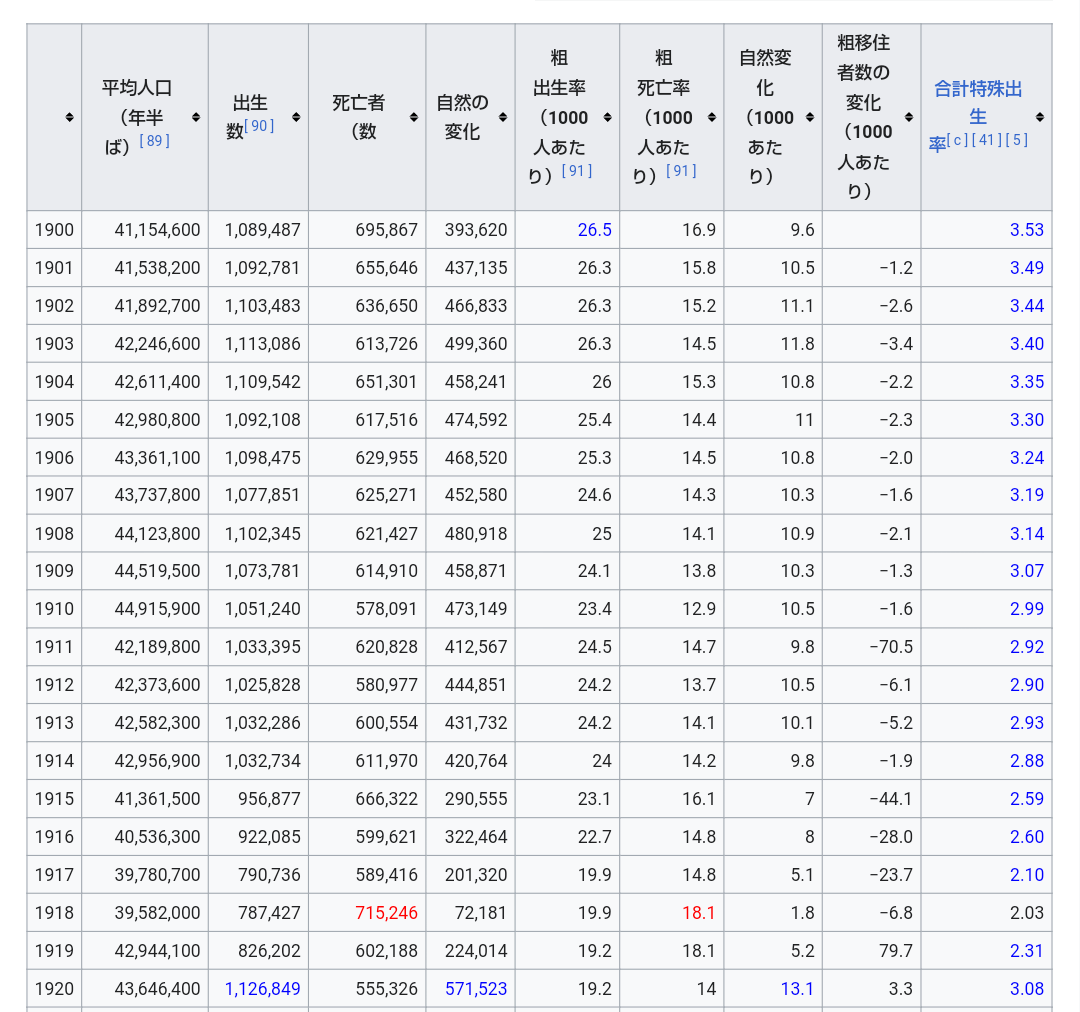Open reference [91] in 粗出生率 header
Viewport: 1080px width, 1012px height.
[x=577, y=170]
